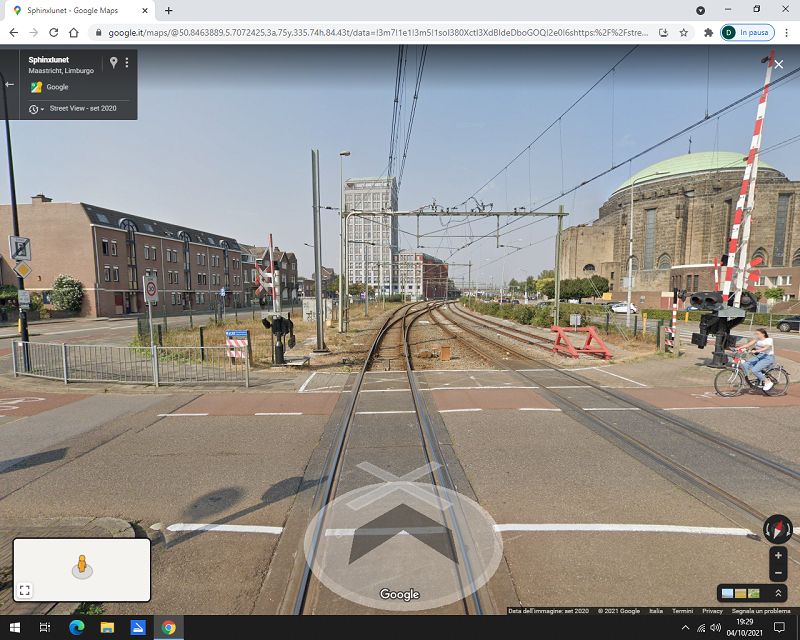This screenshot has width=800, height=640.
Task: Zoom in with the plus button
Action: pos(778,555)
